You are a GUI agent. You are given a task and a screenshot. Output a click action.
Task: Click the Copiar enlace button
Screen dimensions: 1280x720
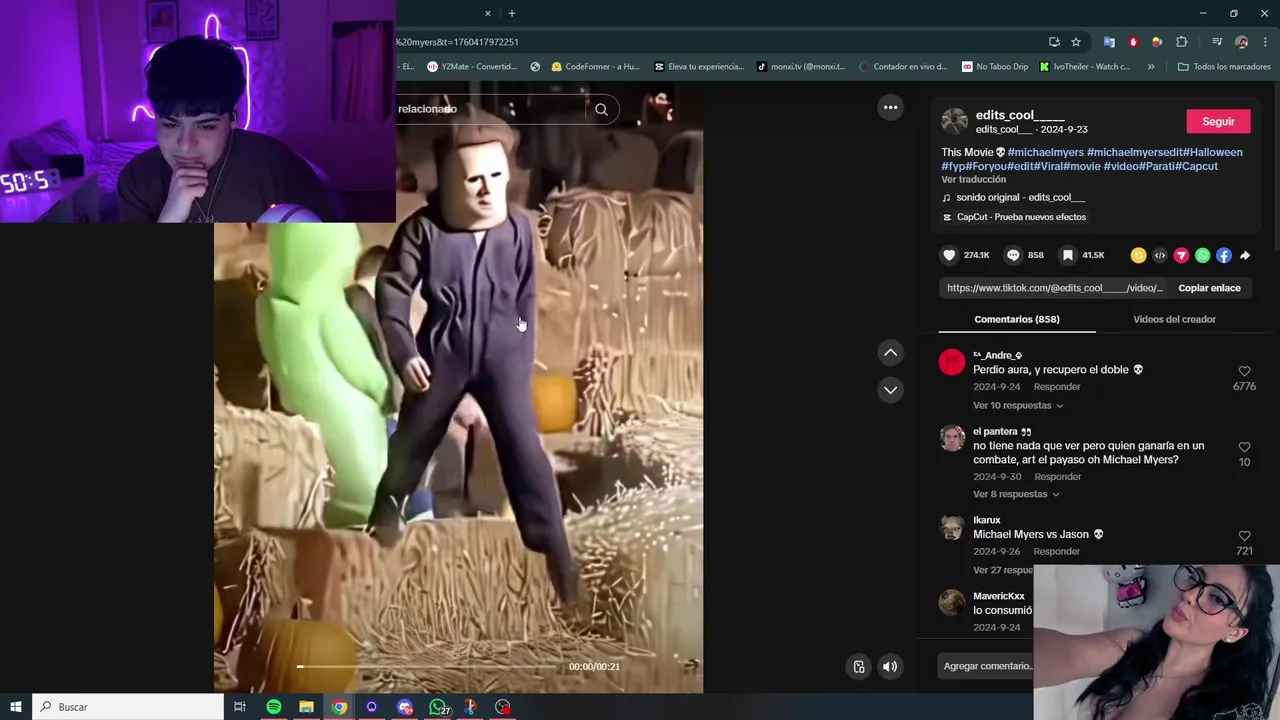(1209, 288)
